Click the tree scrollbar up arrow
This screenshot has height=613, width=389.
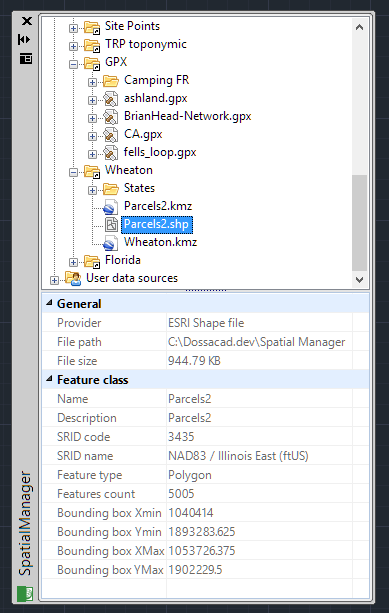(359, 27)
